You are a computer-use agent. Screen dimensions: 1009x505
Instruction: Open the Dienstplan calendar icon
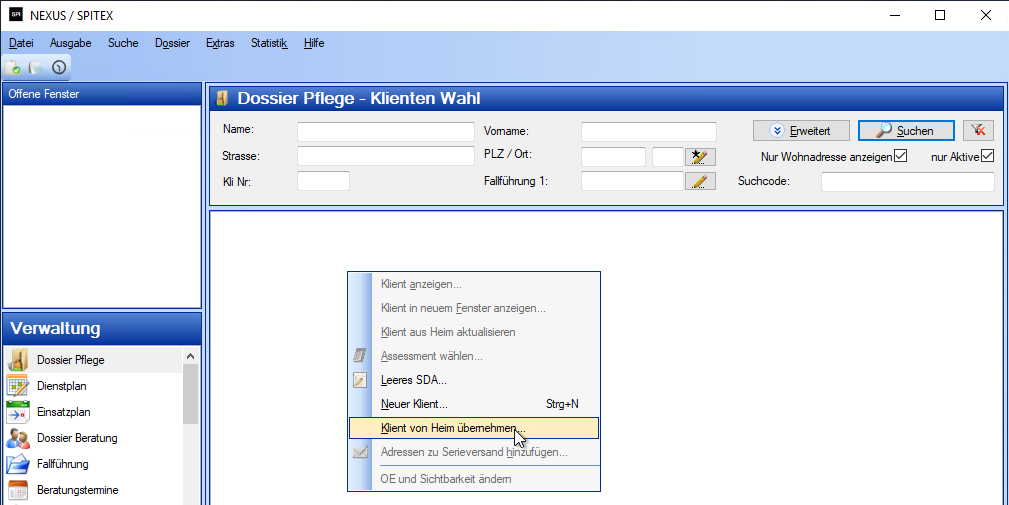pos(18,386)
